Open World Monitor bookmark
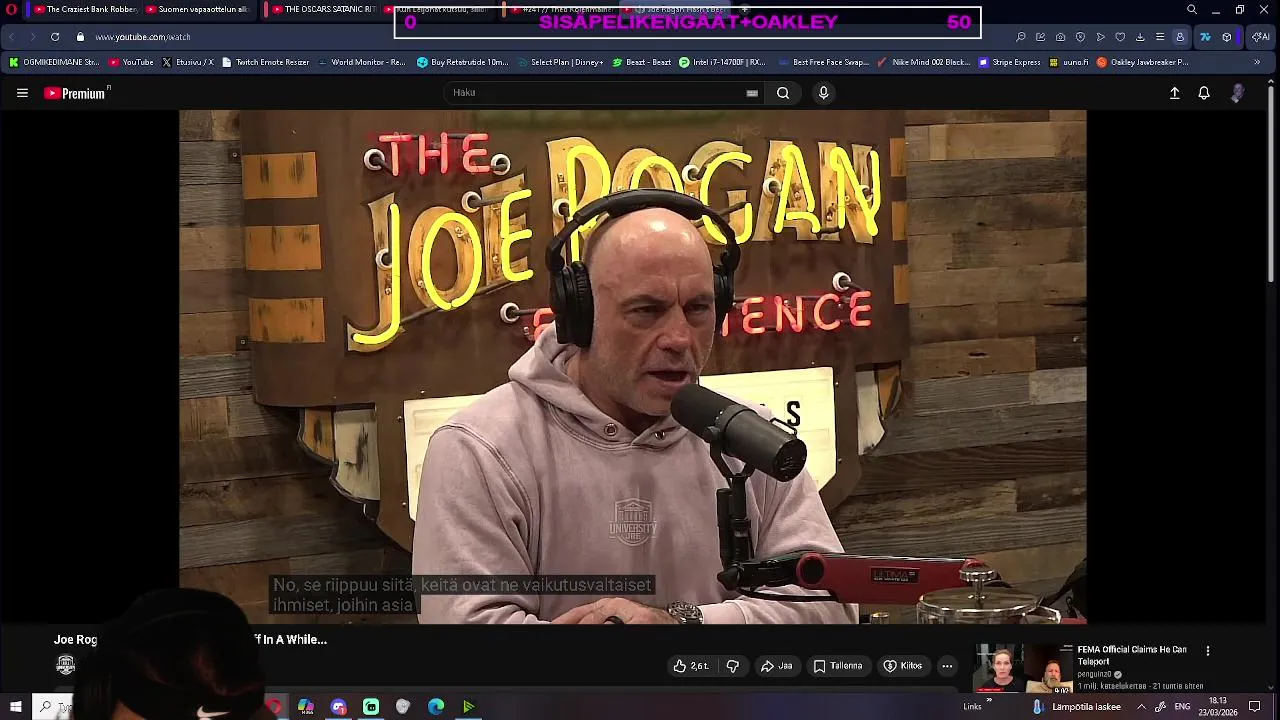This screenshot has height=720, width=1280. tap(361, 62)
